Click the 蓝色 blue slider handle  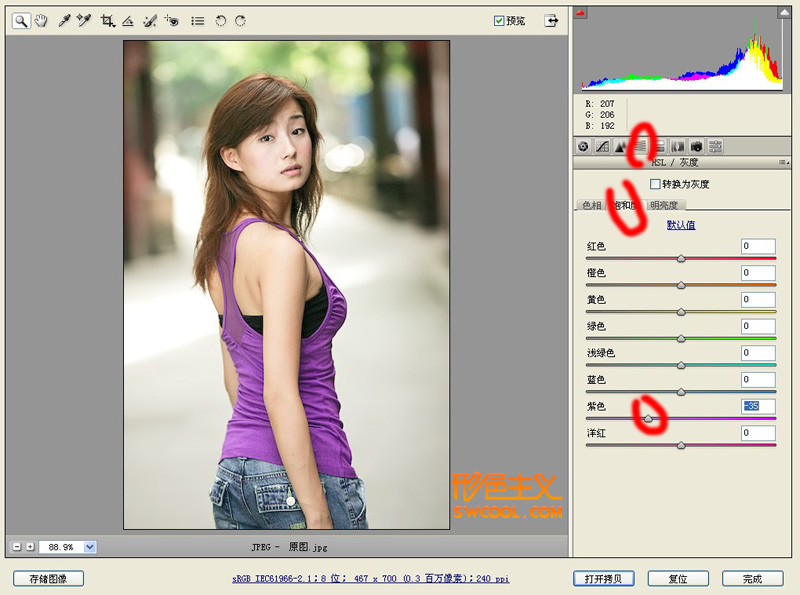click(x=681, y=392)
